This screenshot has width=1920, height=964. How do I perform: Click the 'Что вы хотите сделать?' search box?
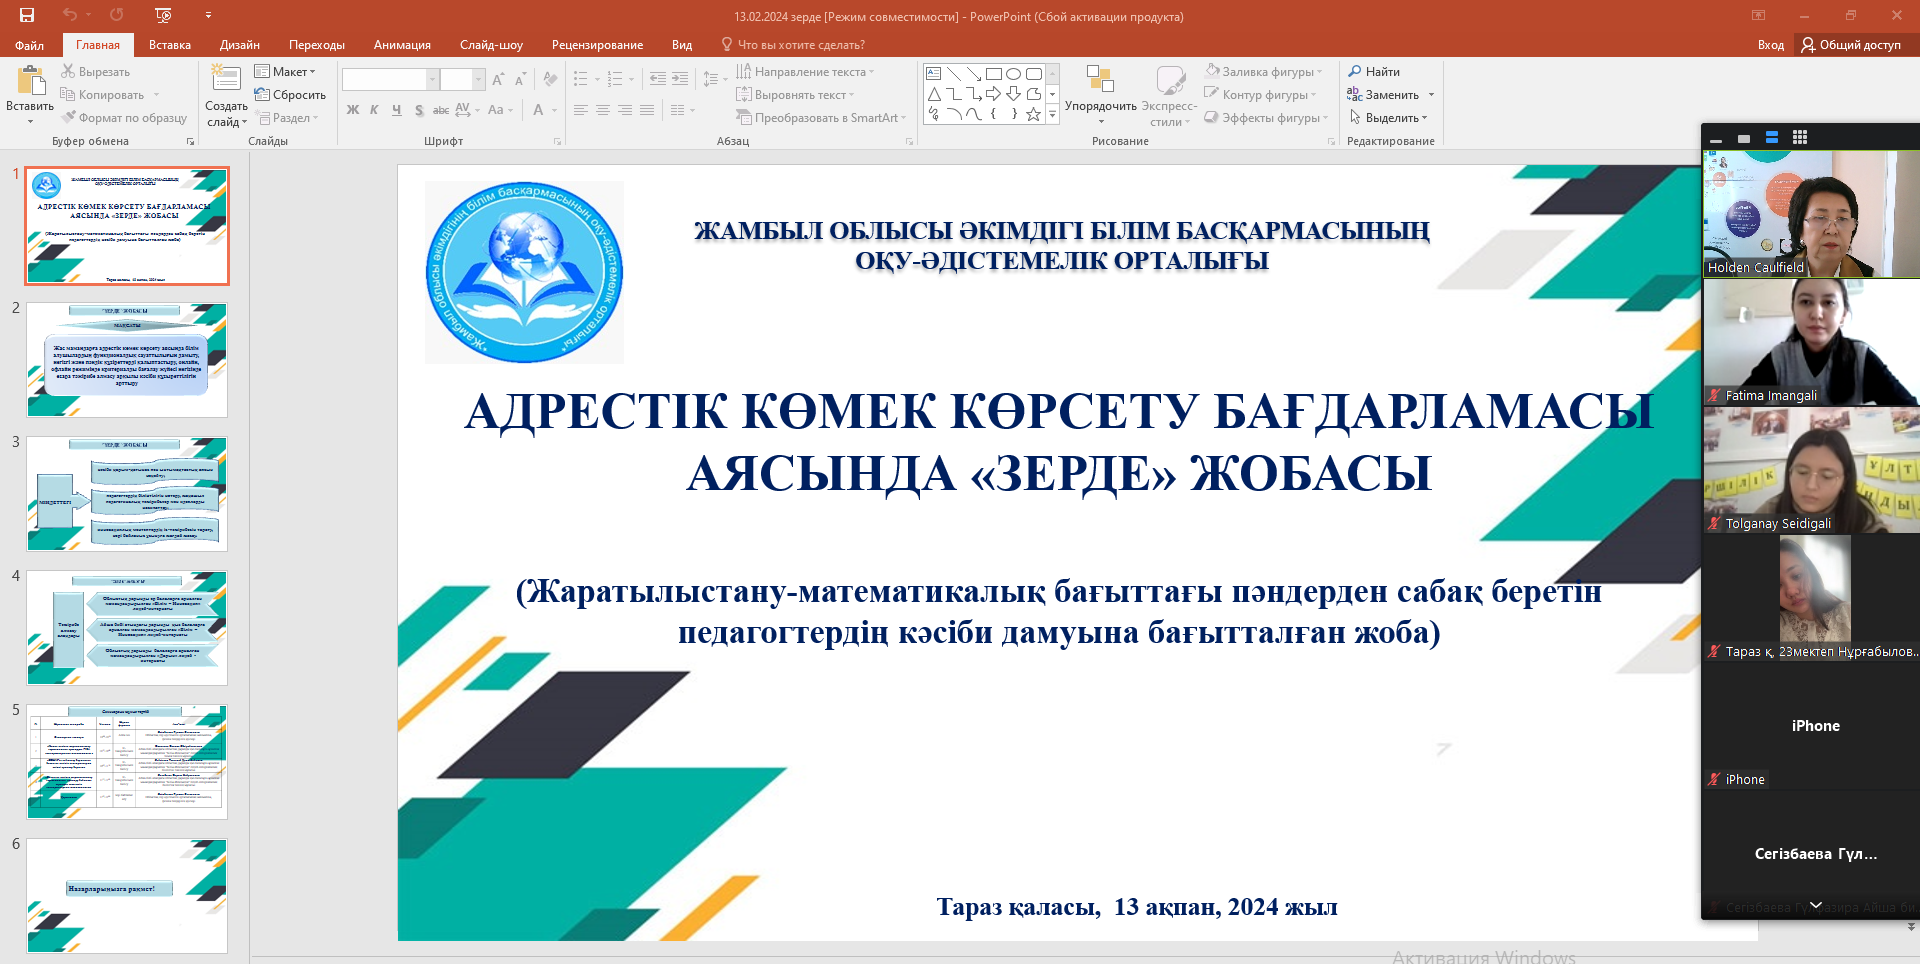point(794,45)
